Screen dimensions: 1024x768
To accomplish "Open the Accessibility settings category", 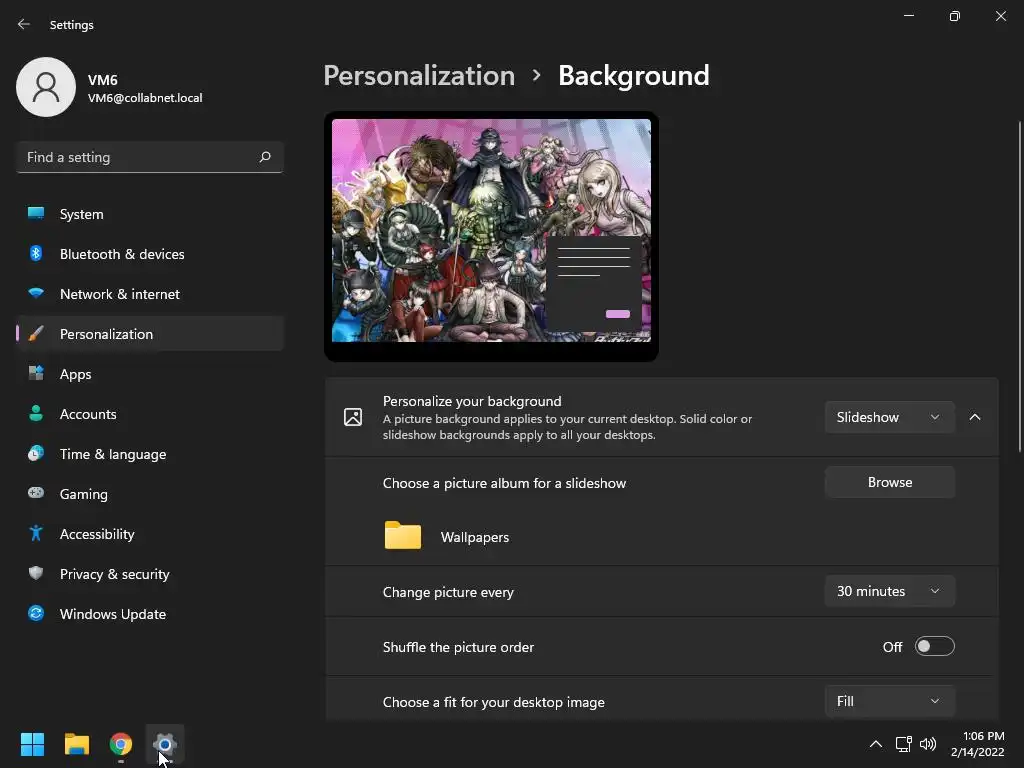I will pyautogui.click(x=150, y=534).
